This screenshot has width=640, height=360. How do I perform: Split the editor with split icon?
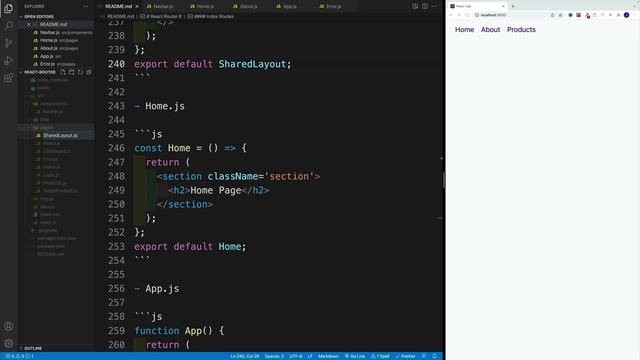point(425,7)
